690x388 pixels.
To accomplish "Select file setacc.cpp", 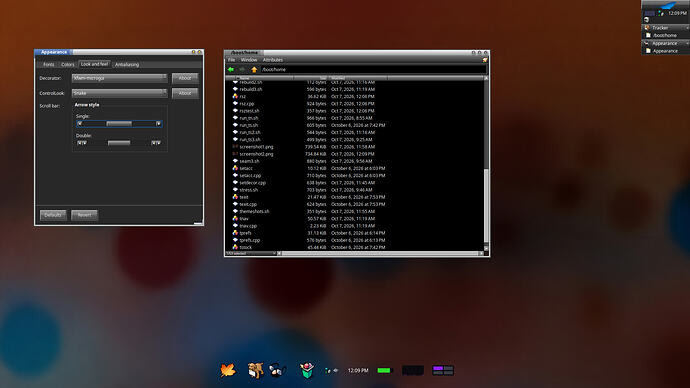I will pos(250,176).
